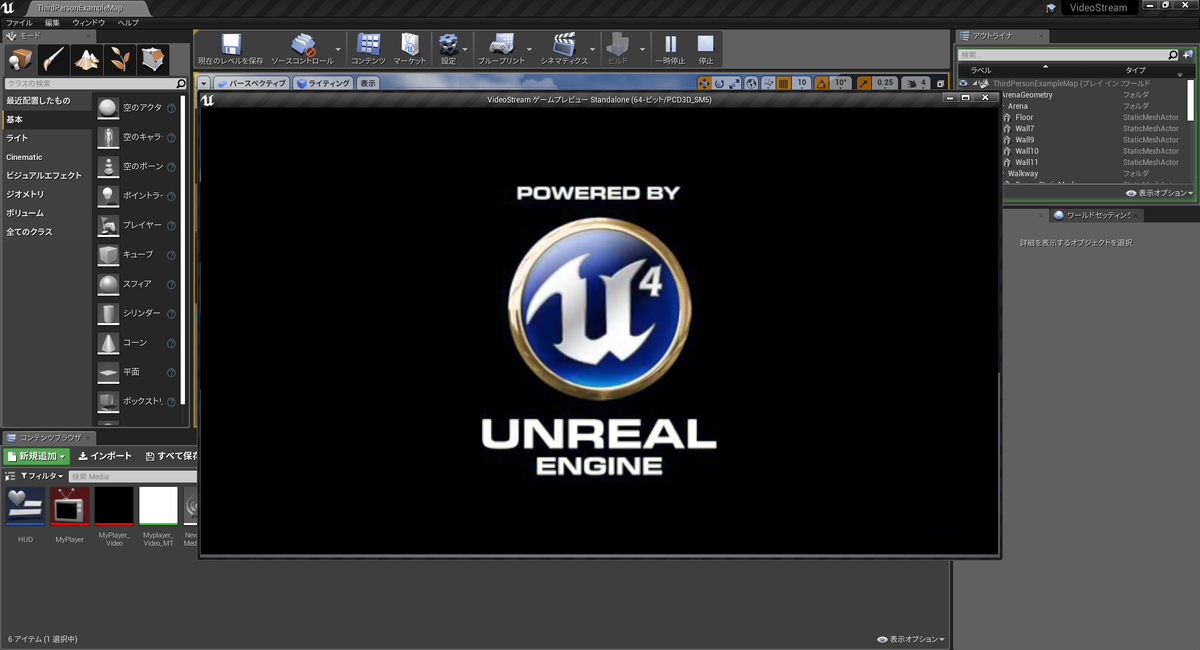Select the Paint mode brush icon
This screenshot has width=1200, height=650.
tap(54, 60)
